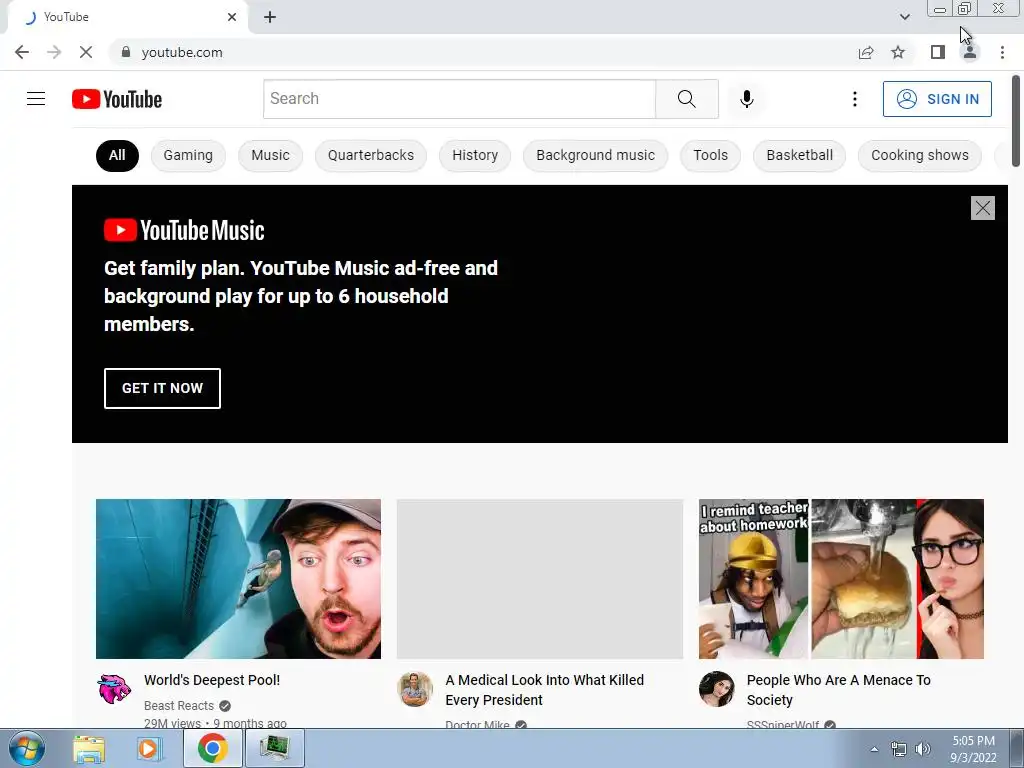Open the Windows Start menu
Image resolution: width=1024 pixels, height=768 pixels.
(x=27, y=748)
